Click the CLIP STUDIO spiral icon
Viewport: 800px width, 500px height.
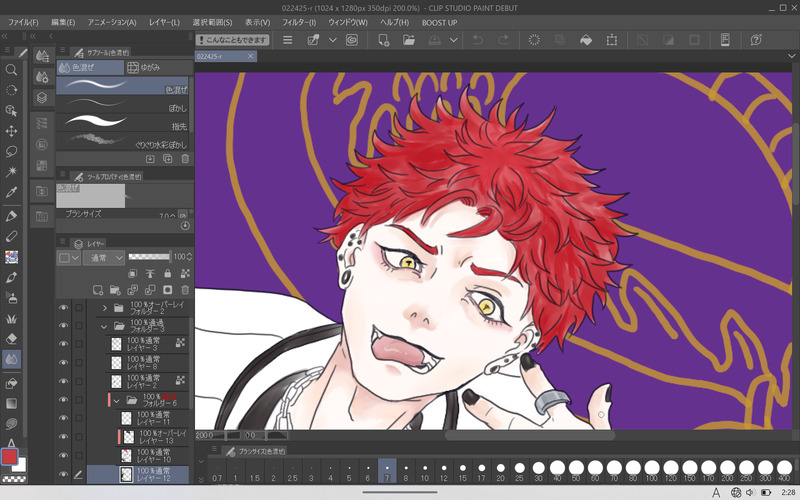[x=352, y=40]
